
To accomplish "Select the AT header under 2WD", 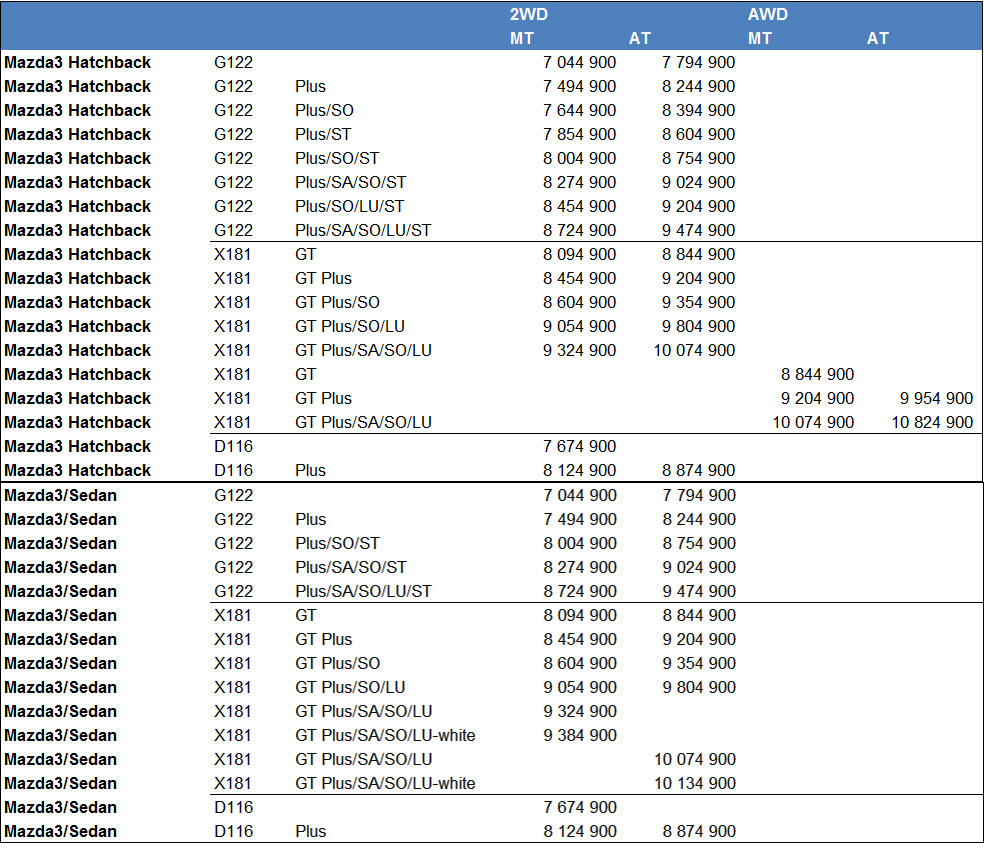I will tap(639, 38).
